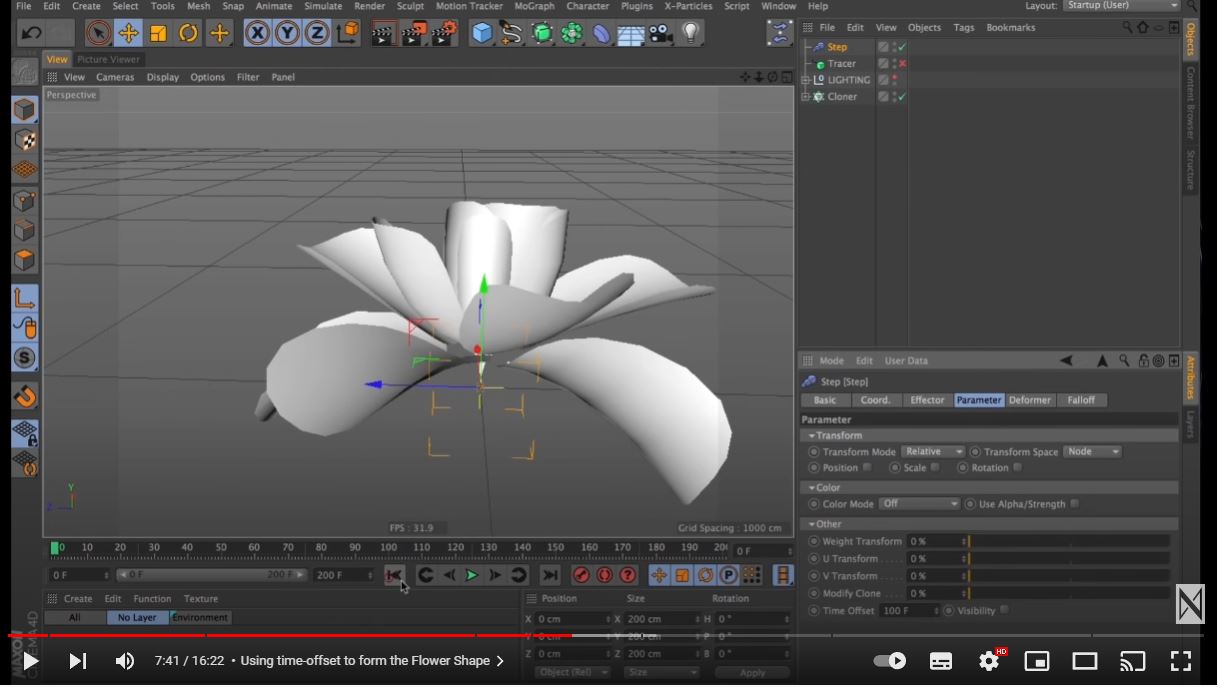The image size is (1218, 687).
Task: Open the X-Particles menu
Action: [x=688, y=6]
